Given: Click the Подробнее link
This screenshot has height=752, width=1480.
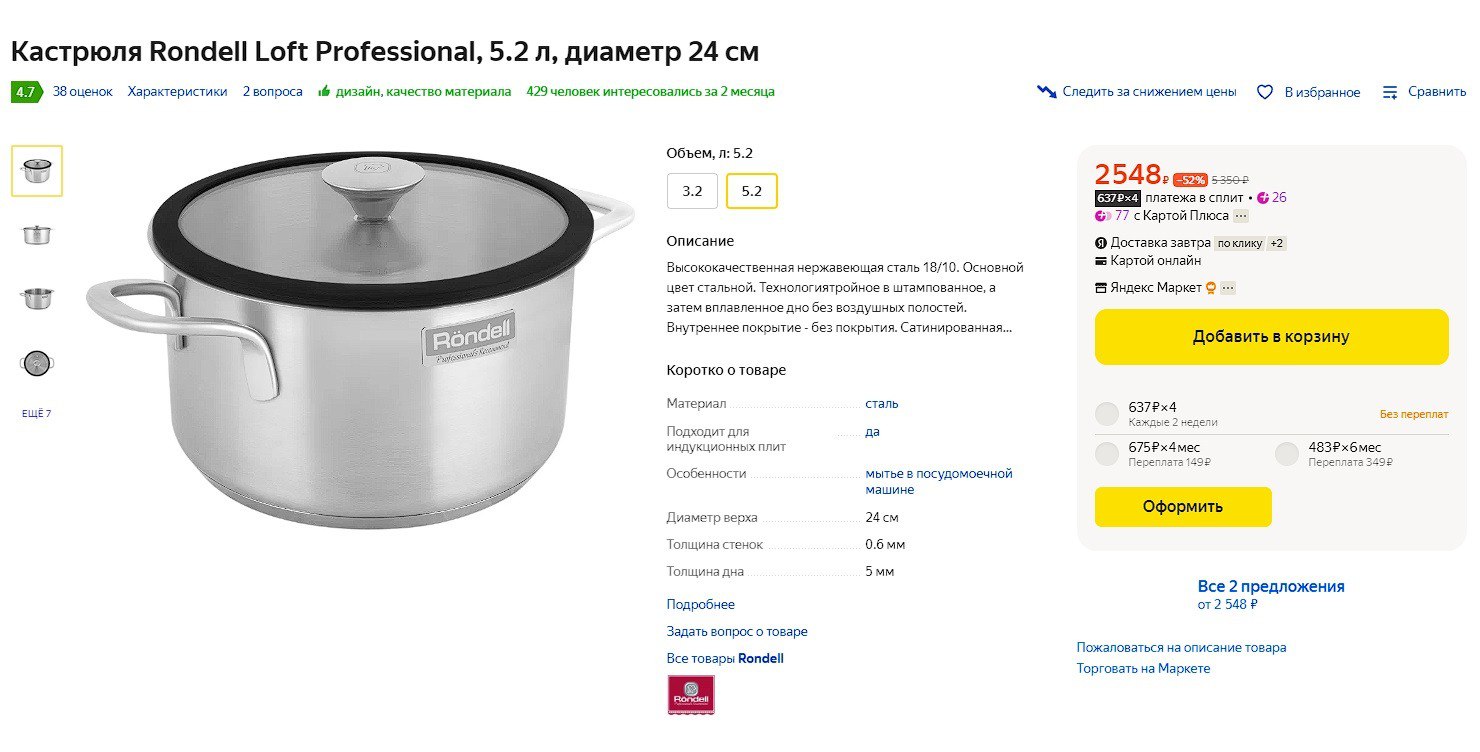Looking at the screenshot, I should (700, 604).
